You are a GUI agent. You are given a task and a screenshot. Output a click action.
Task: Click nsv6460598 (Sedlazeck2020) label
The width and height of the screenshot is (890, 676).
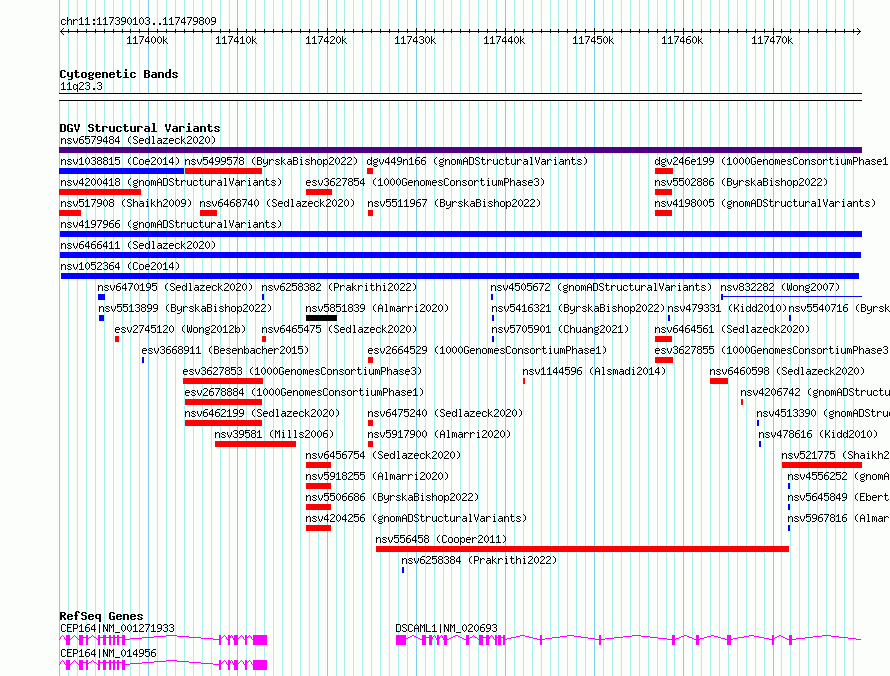tap(787, 371)
